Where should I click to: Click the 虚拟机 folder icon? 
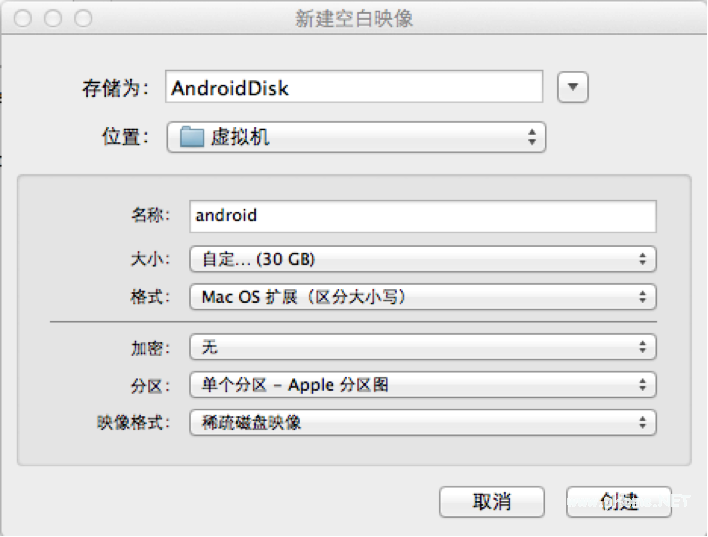point(192,138)
